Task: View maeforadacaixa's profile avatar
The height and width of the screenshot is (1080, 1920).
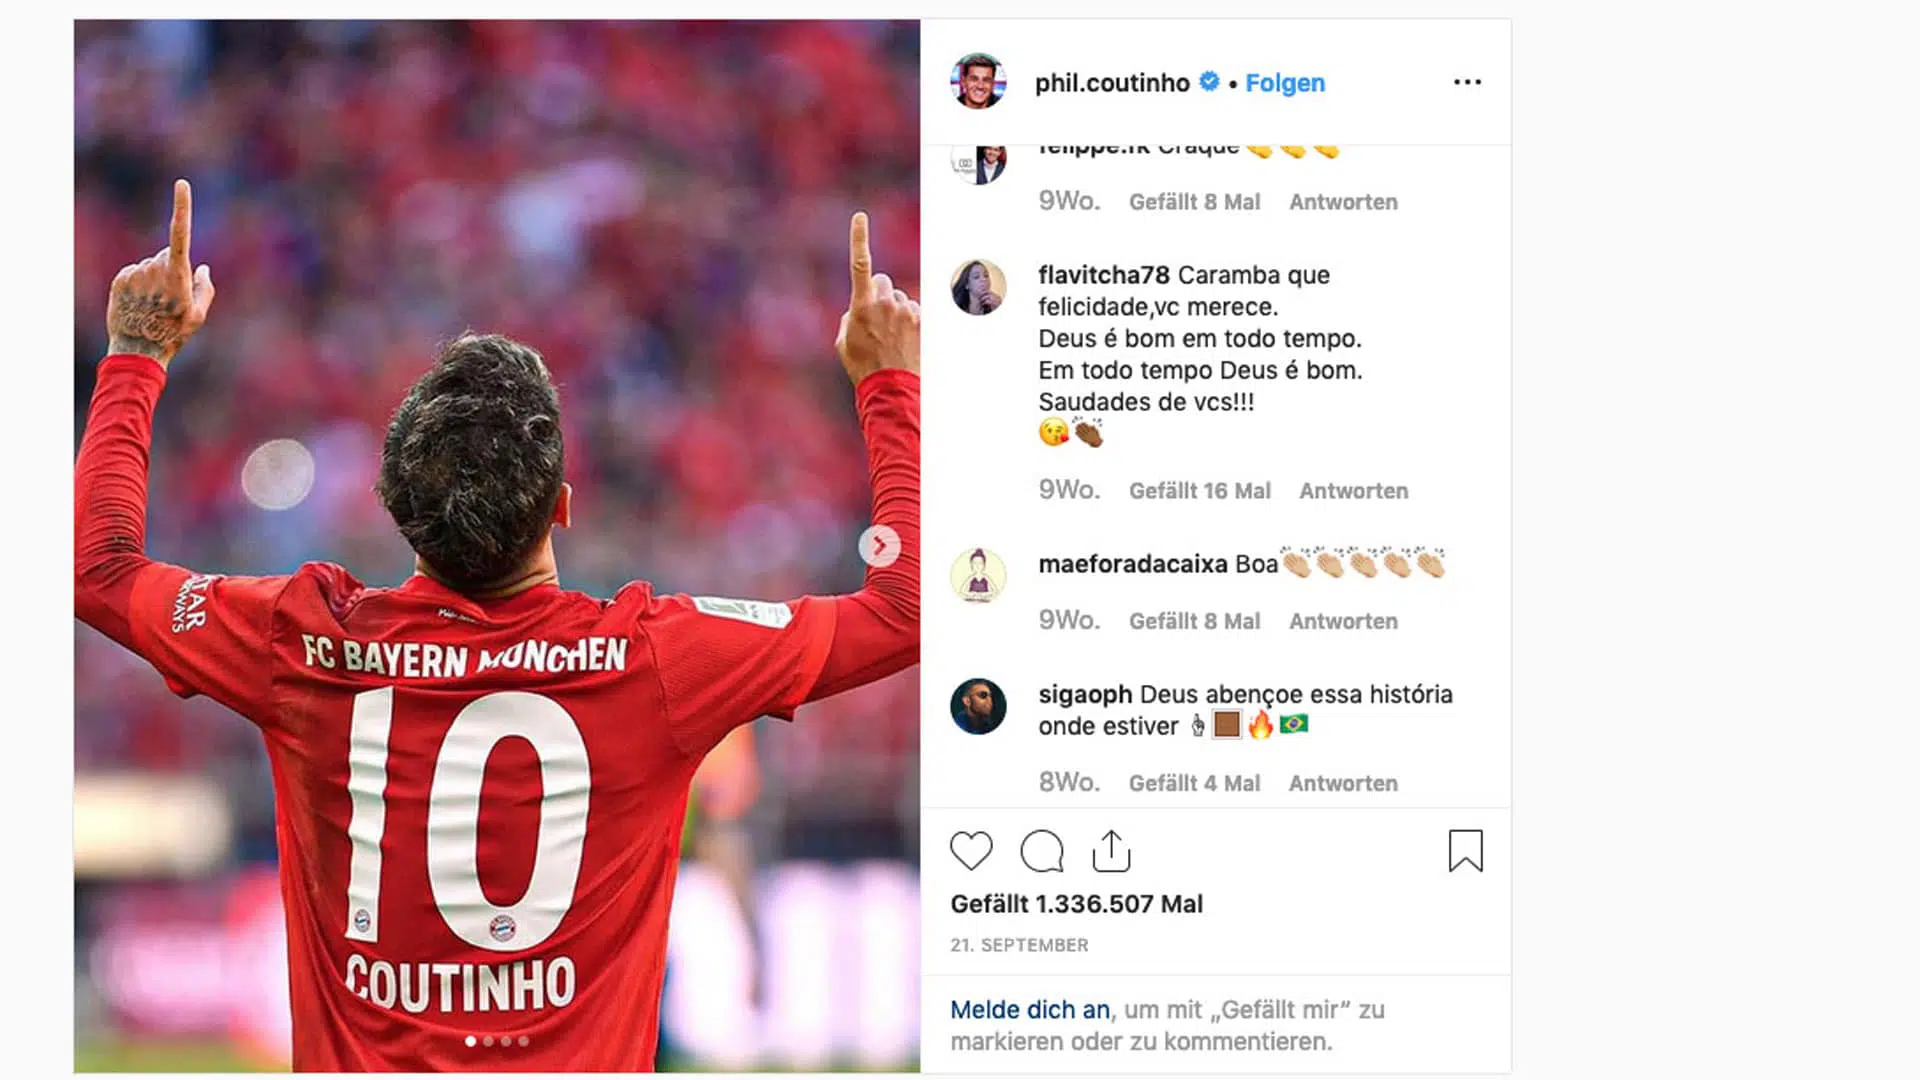Action: coord(978,576)
